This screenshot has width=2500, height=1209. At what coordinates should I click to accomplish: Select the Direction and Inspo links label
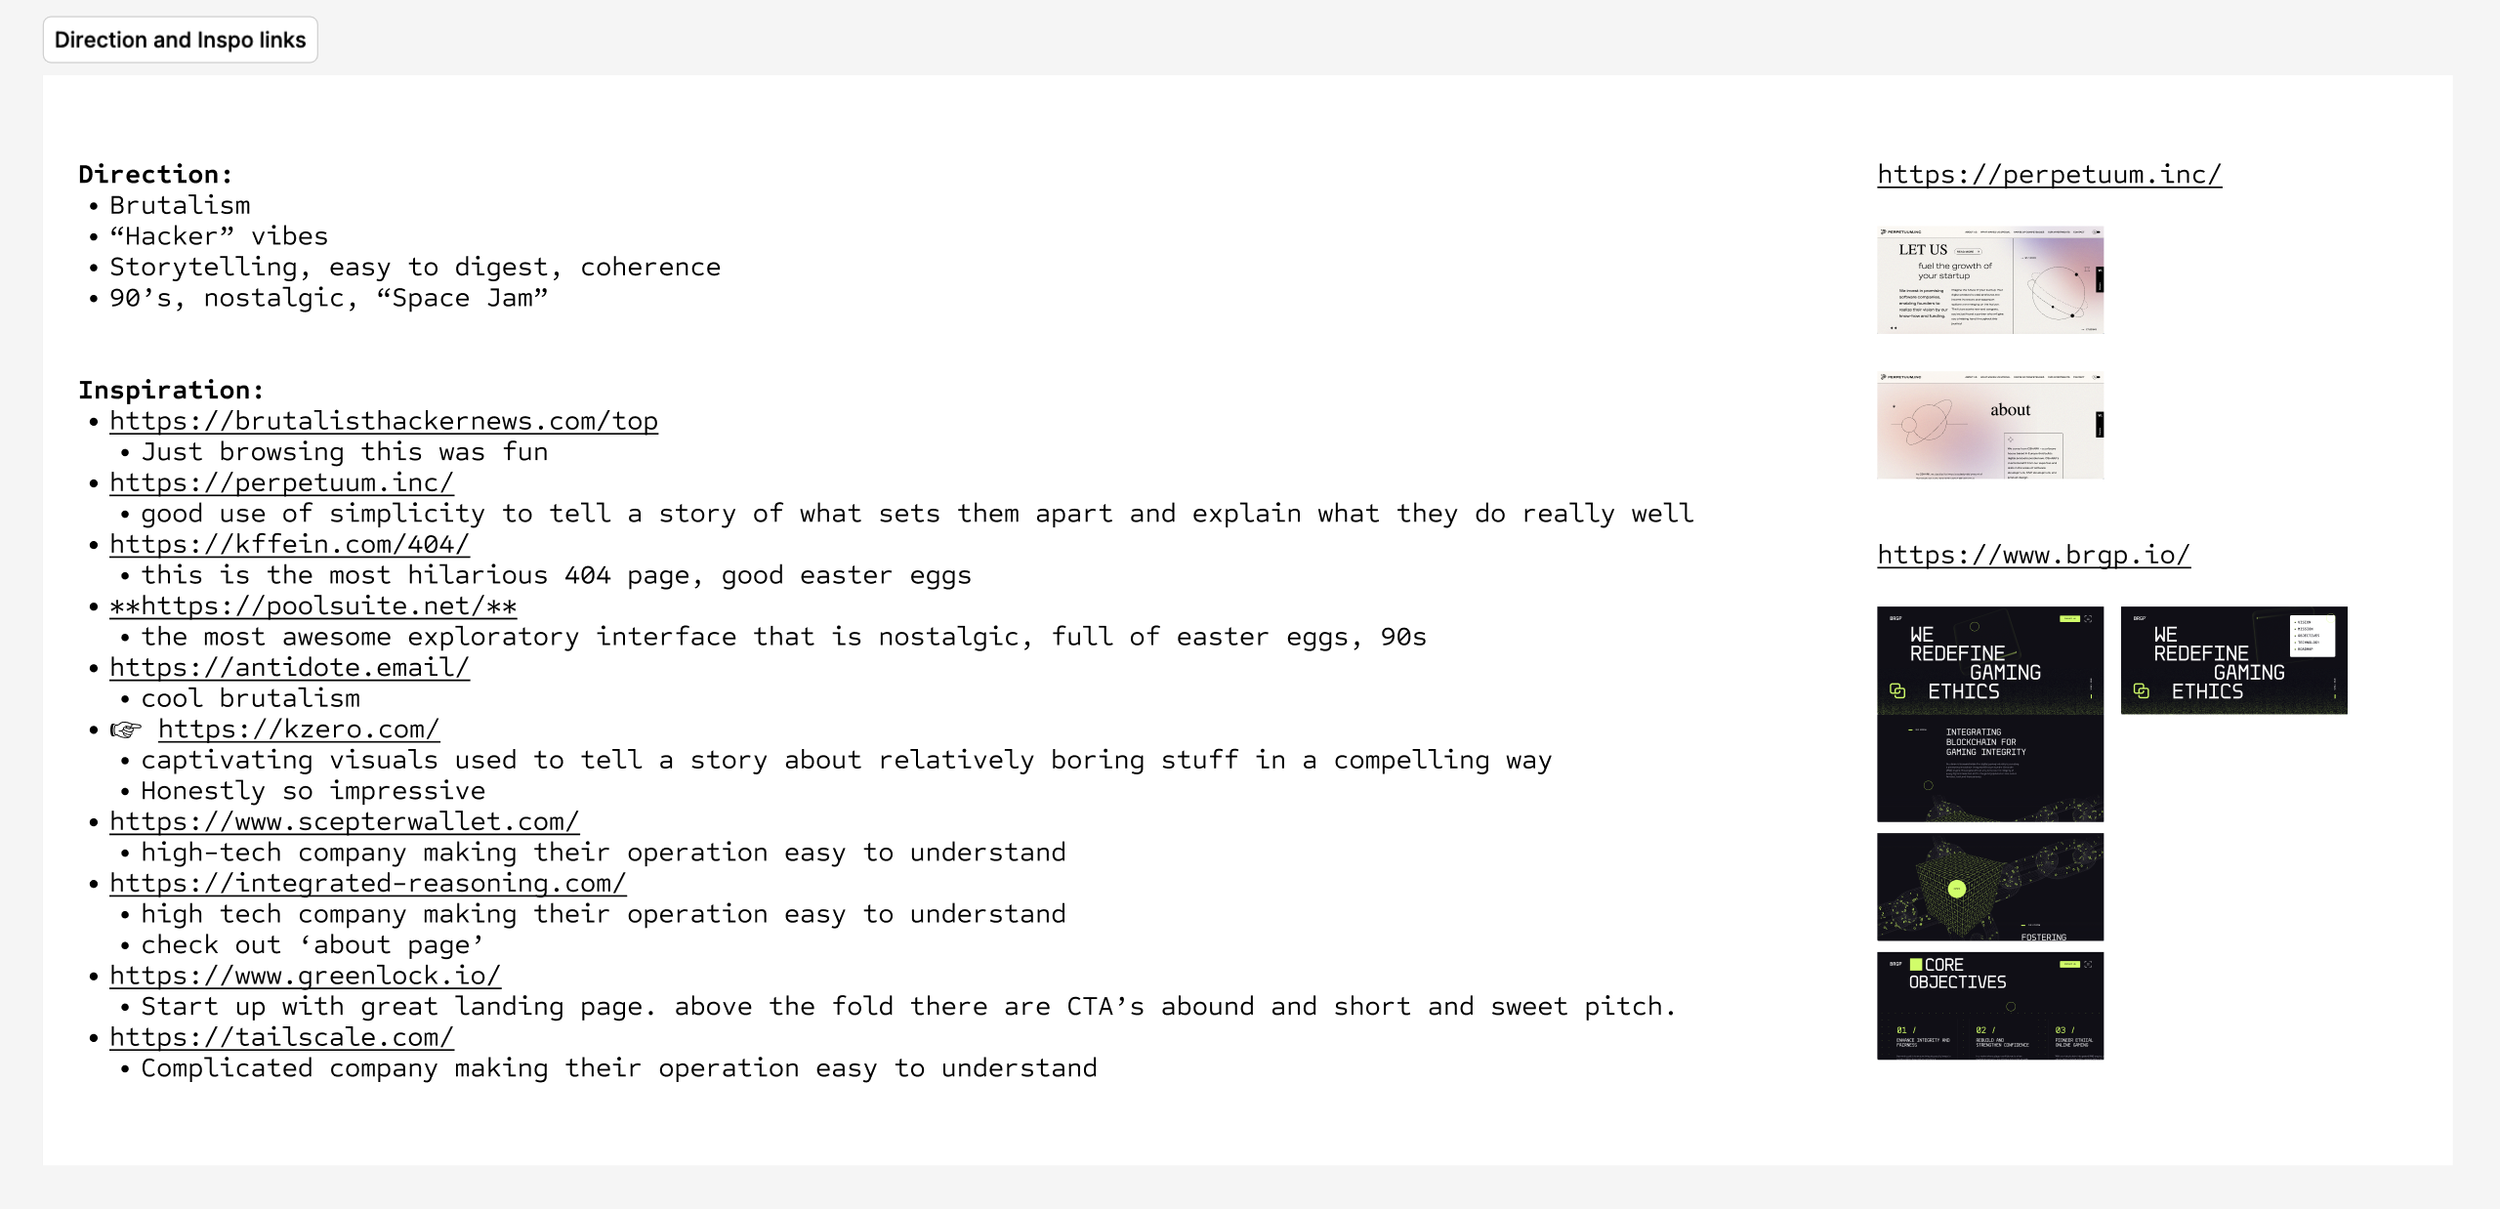pos(180,40)
